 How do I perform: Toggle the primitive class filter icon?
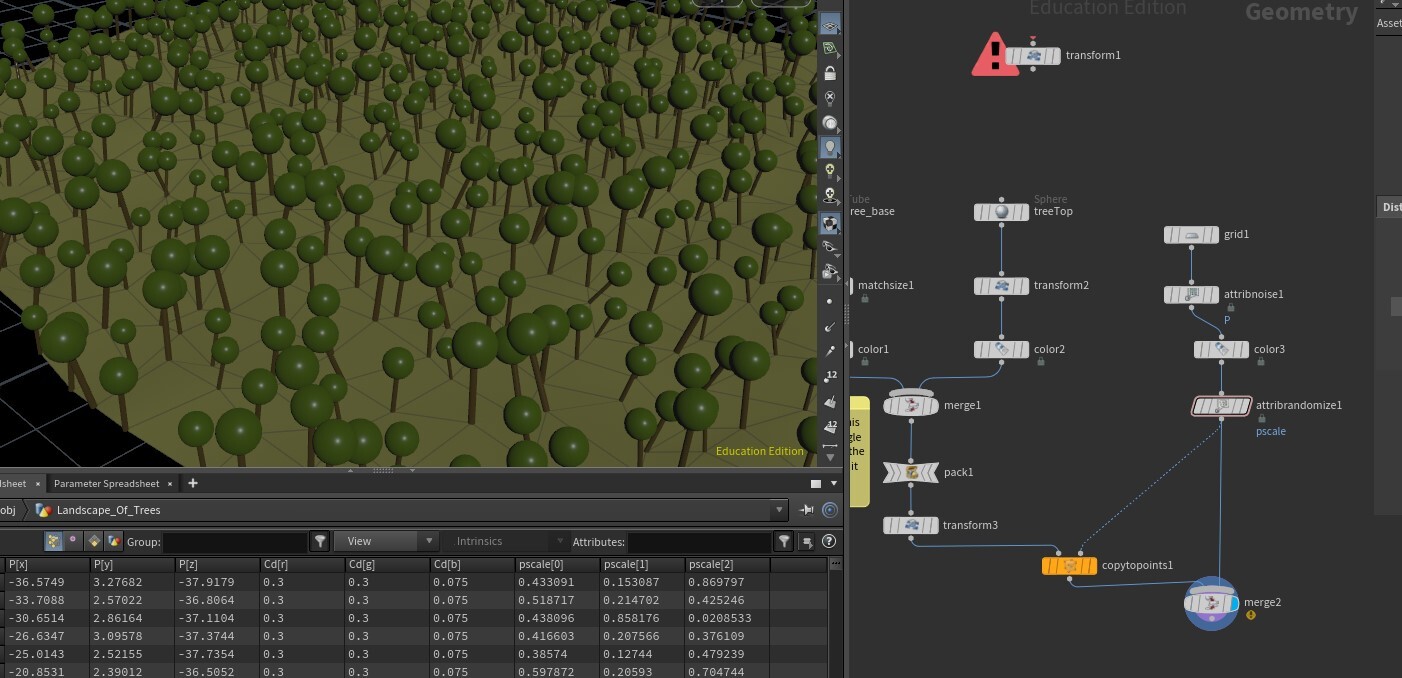pyautogui.click(x=94, y=541)
